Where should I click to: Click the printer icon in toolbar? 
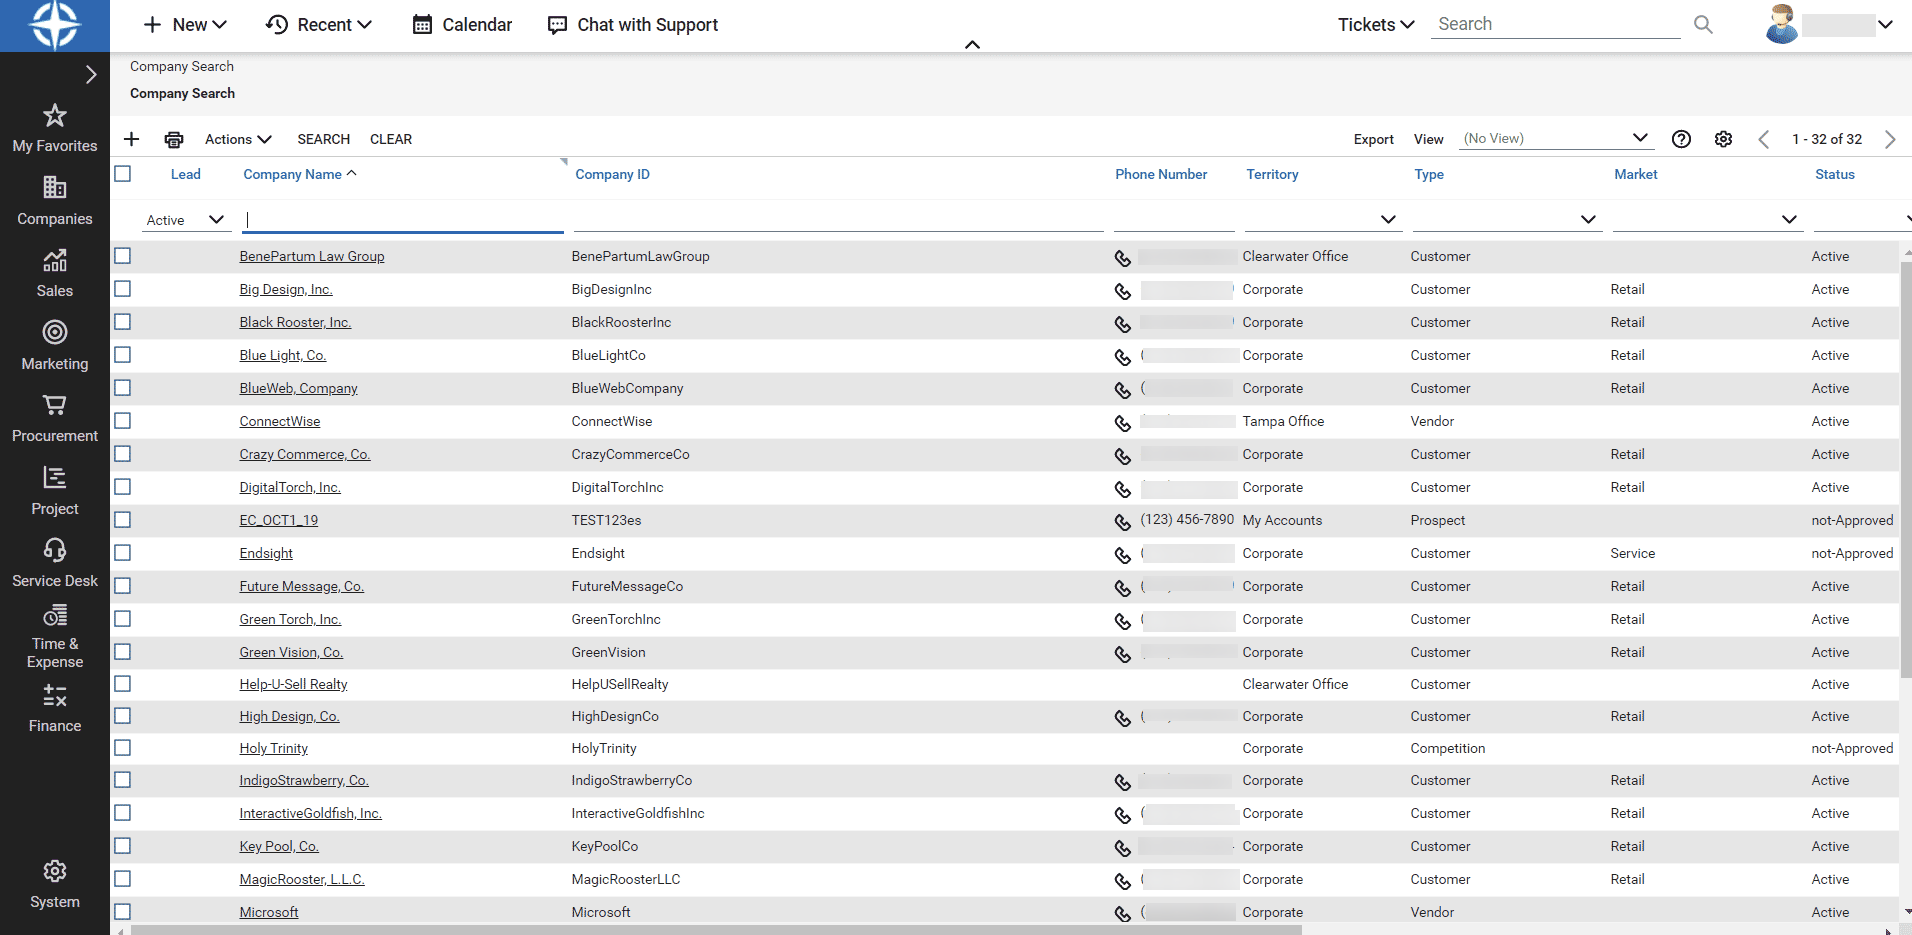[x=174, y=139]
